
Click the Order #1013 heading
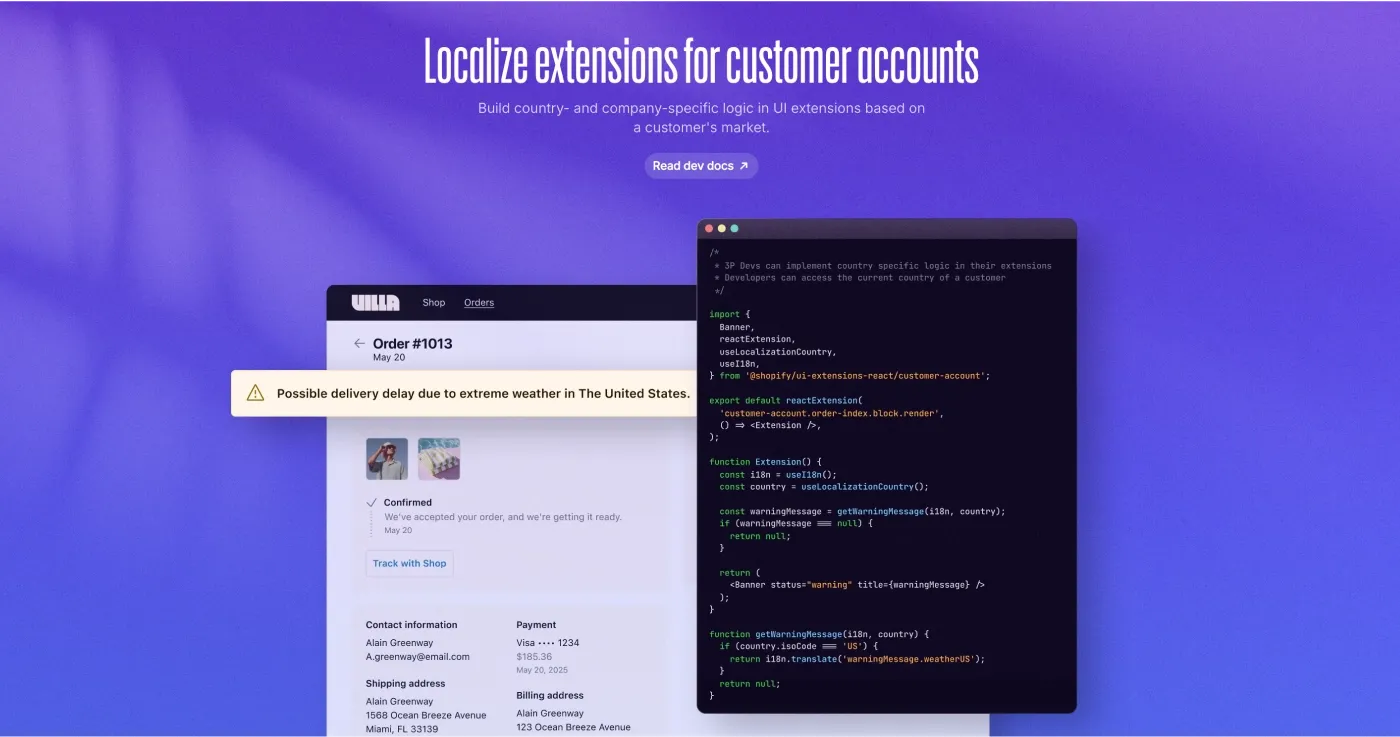(411, 342)
